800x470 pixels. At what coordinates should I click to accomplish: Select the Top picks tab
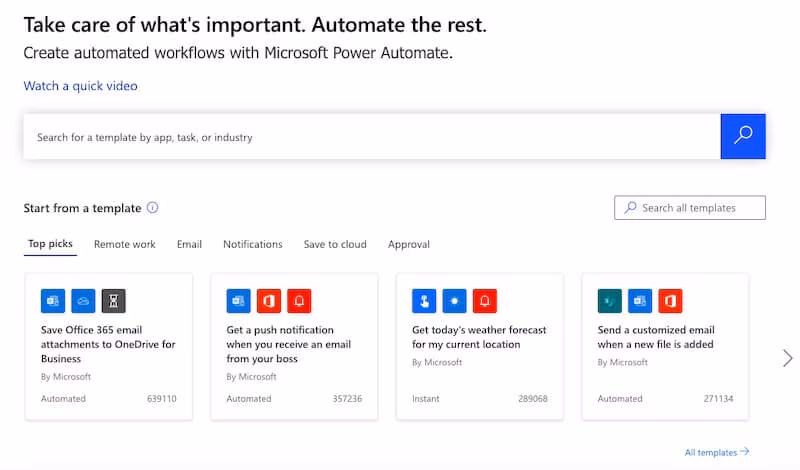point(50,244)
